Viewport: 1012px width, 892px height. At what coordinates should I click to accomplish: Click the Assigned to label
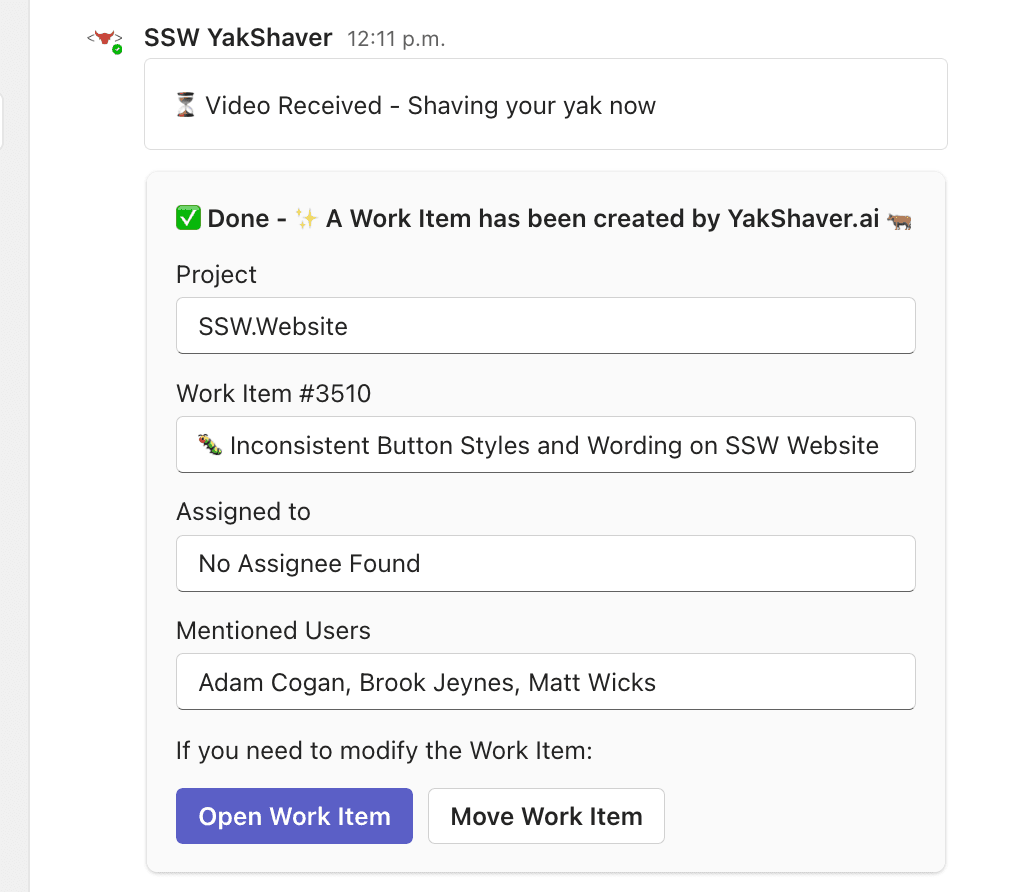pos(243,512)
